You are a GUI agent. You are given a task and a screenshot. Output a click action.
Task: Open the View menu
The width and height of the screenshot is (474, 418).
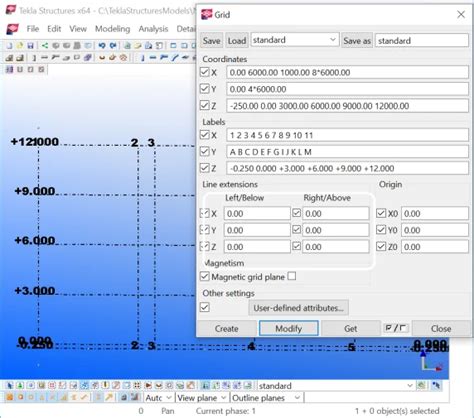point(78,29)
